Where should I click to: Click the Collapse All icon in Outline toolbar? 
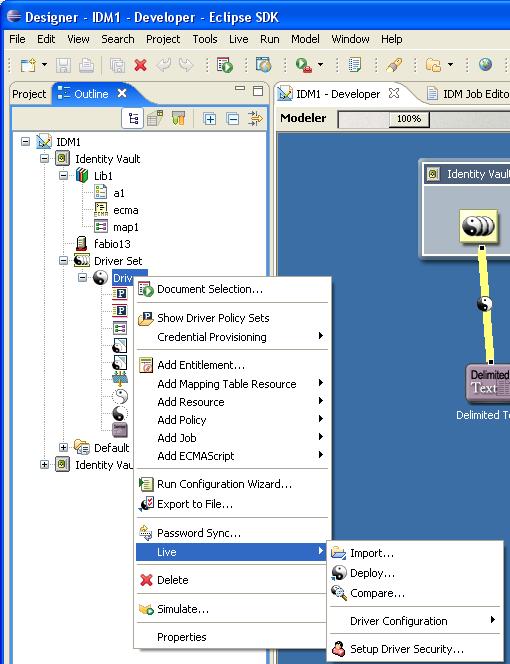pos(233,119)
